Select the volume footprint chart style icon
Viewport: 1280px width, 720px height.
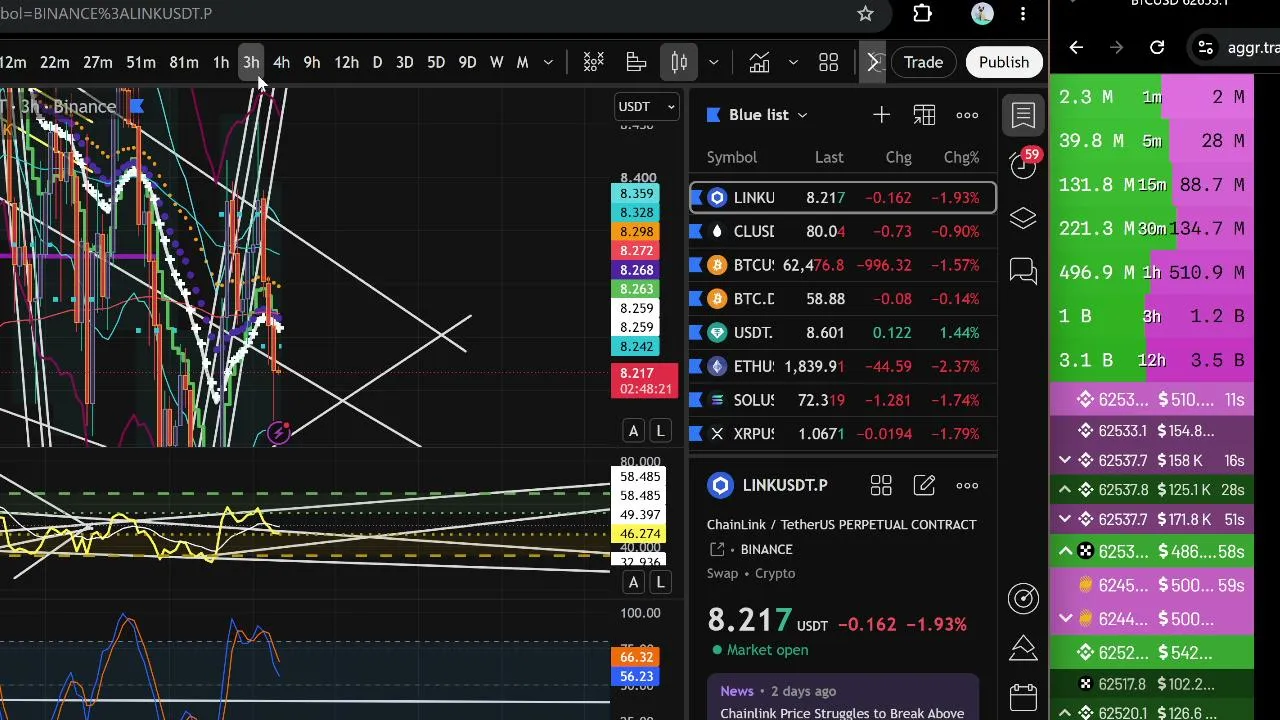click(x=636, y=63)
